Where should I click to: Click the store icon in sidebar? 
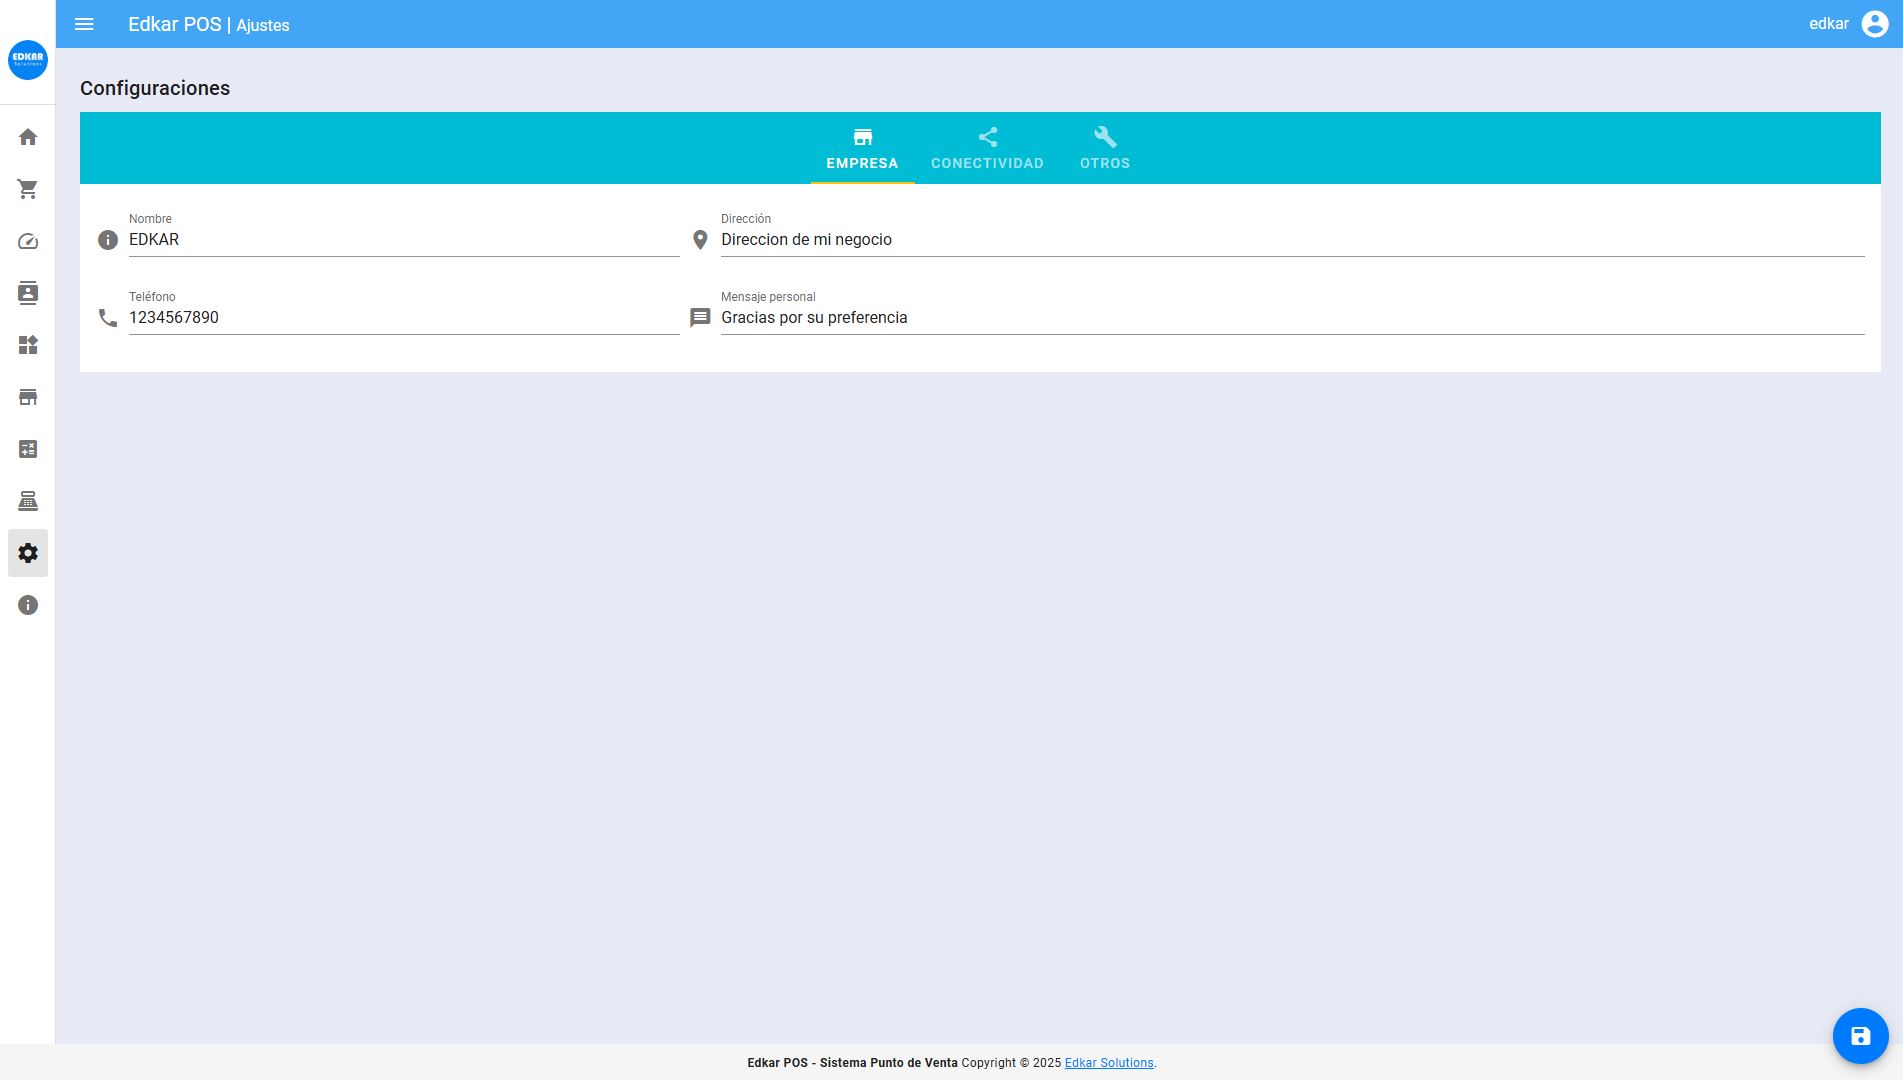(x=28, y=397)
